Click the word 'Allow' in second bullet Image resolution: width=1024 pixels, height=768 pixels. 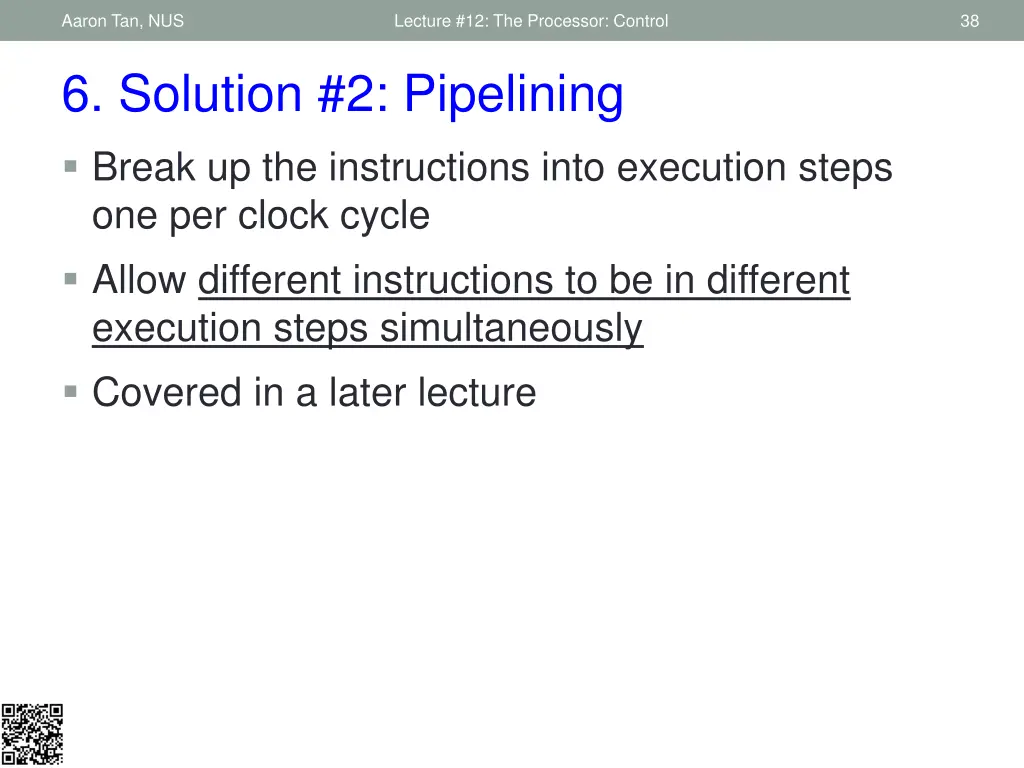point(139,280)
